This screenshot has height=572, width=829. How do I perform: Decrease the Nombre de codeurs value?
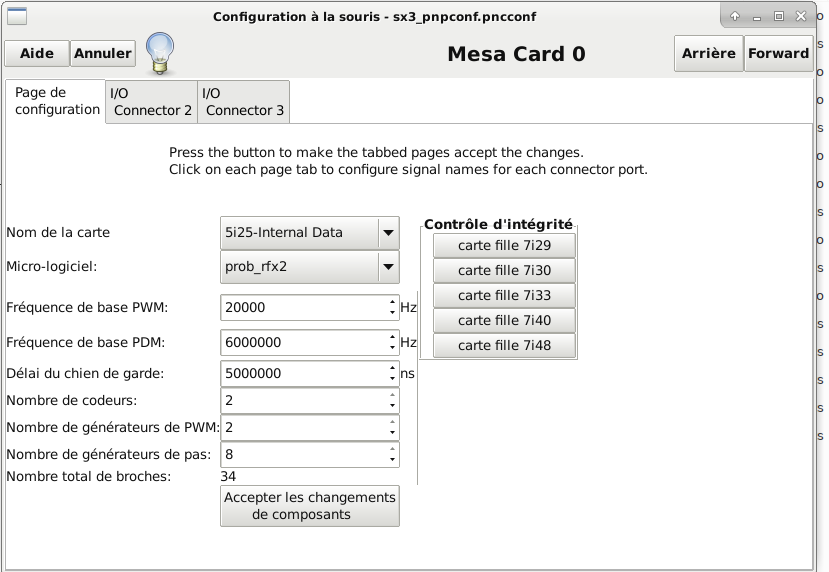(x=392, y=405)
